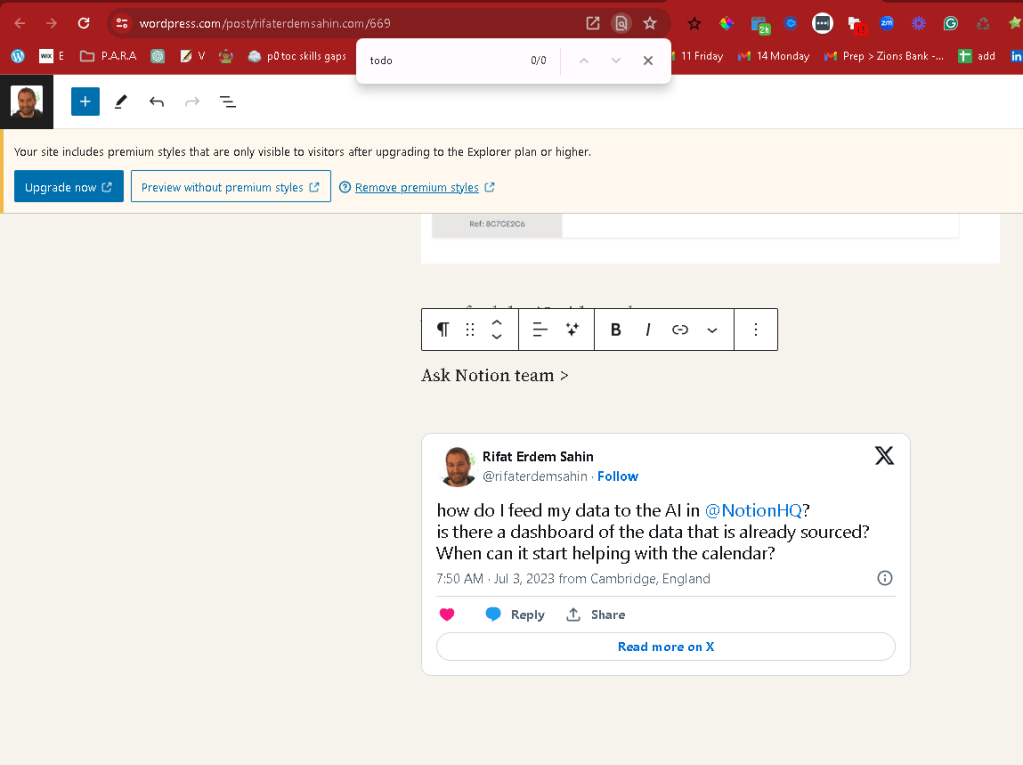The height and width of the screenshot is (765, 1023).
Task: Click Preview without premium styles
Action: (231, 187)
